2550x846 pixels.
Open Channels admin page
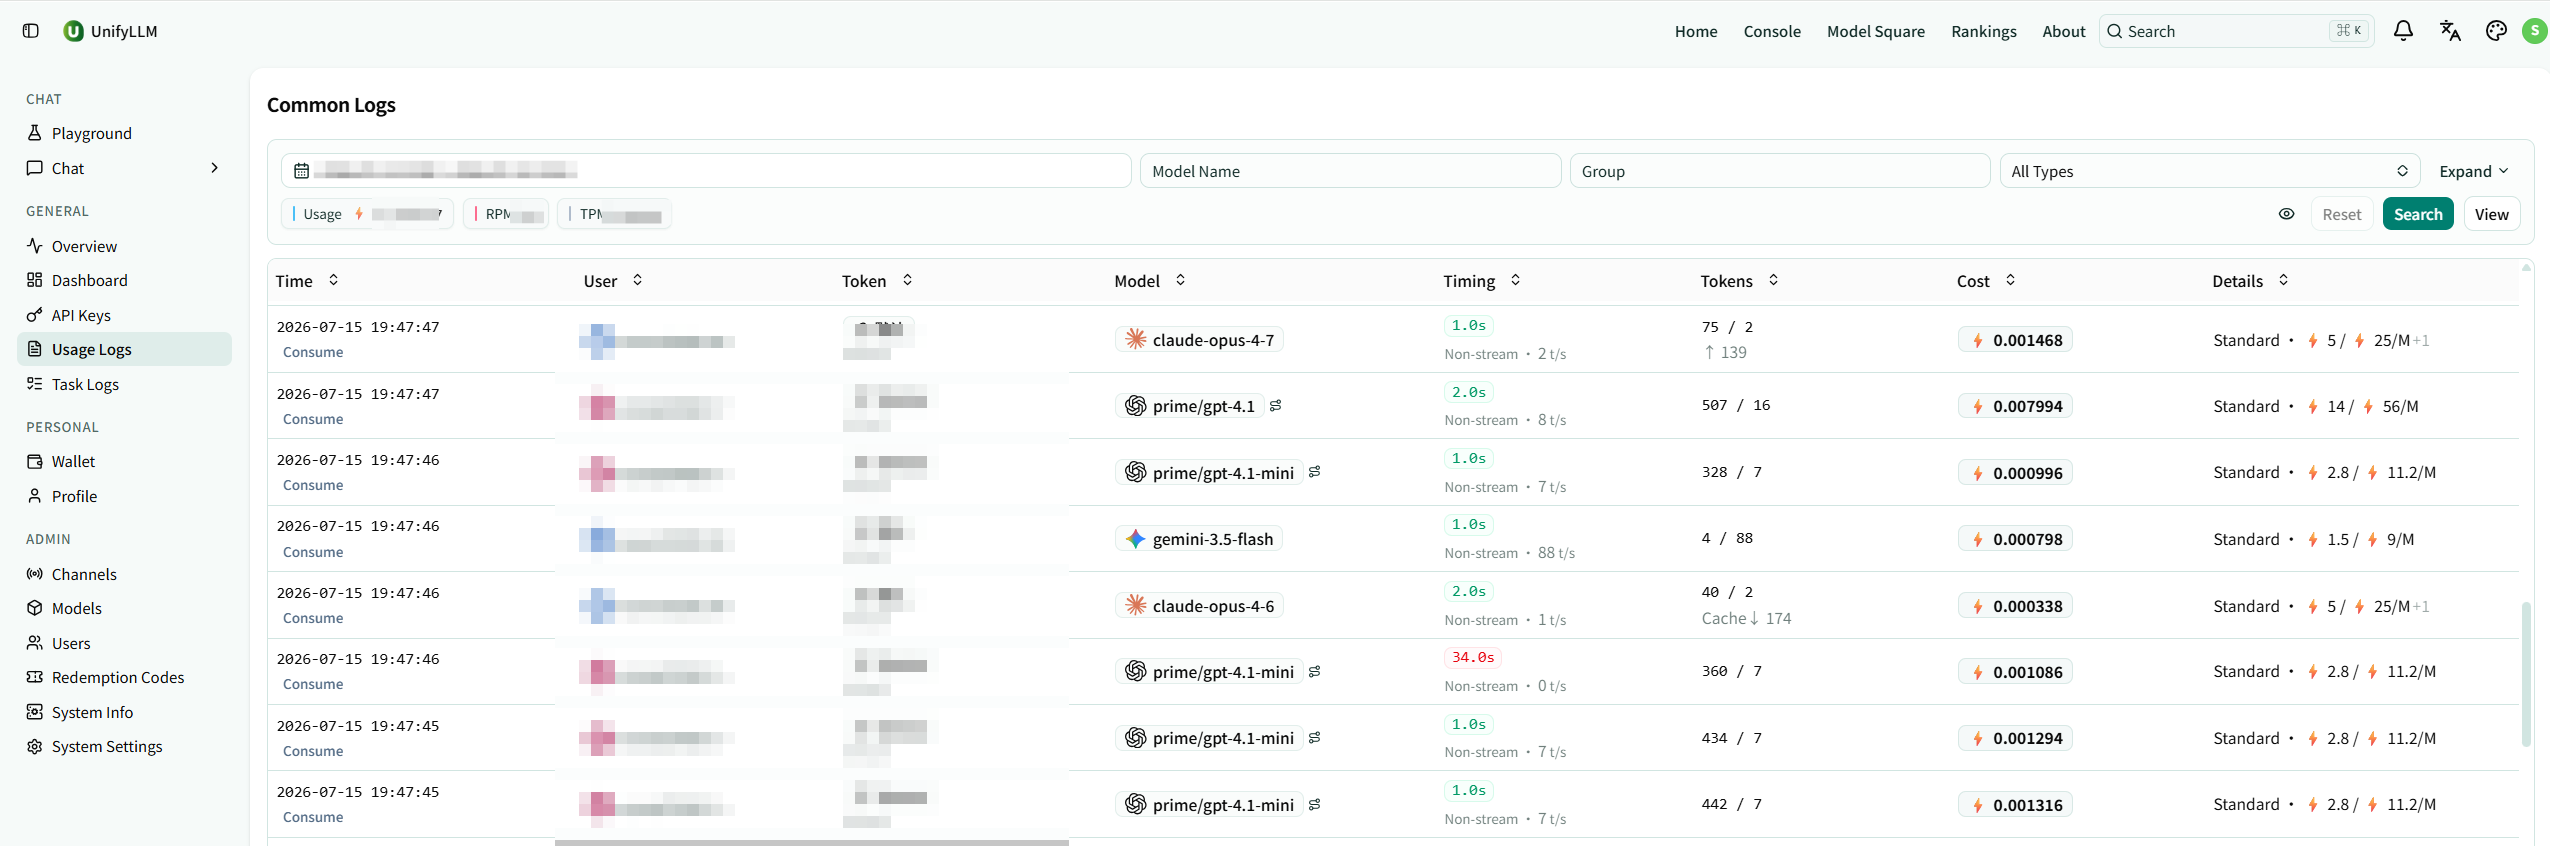(124, 574)
